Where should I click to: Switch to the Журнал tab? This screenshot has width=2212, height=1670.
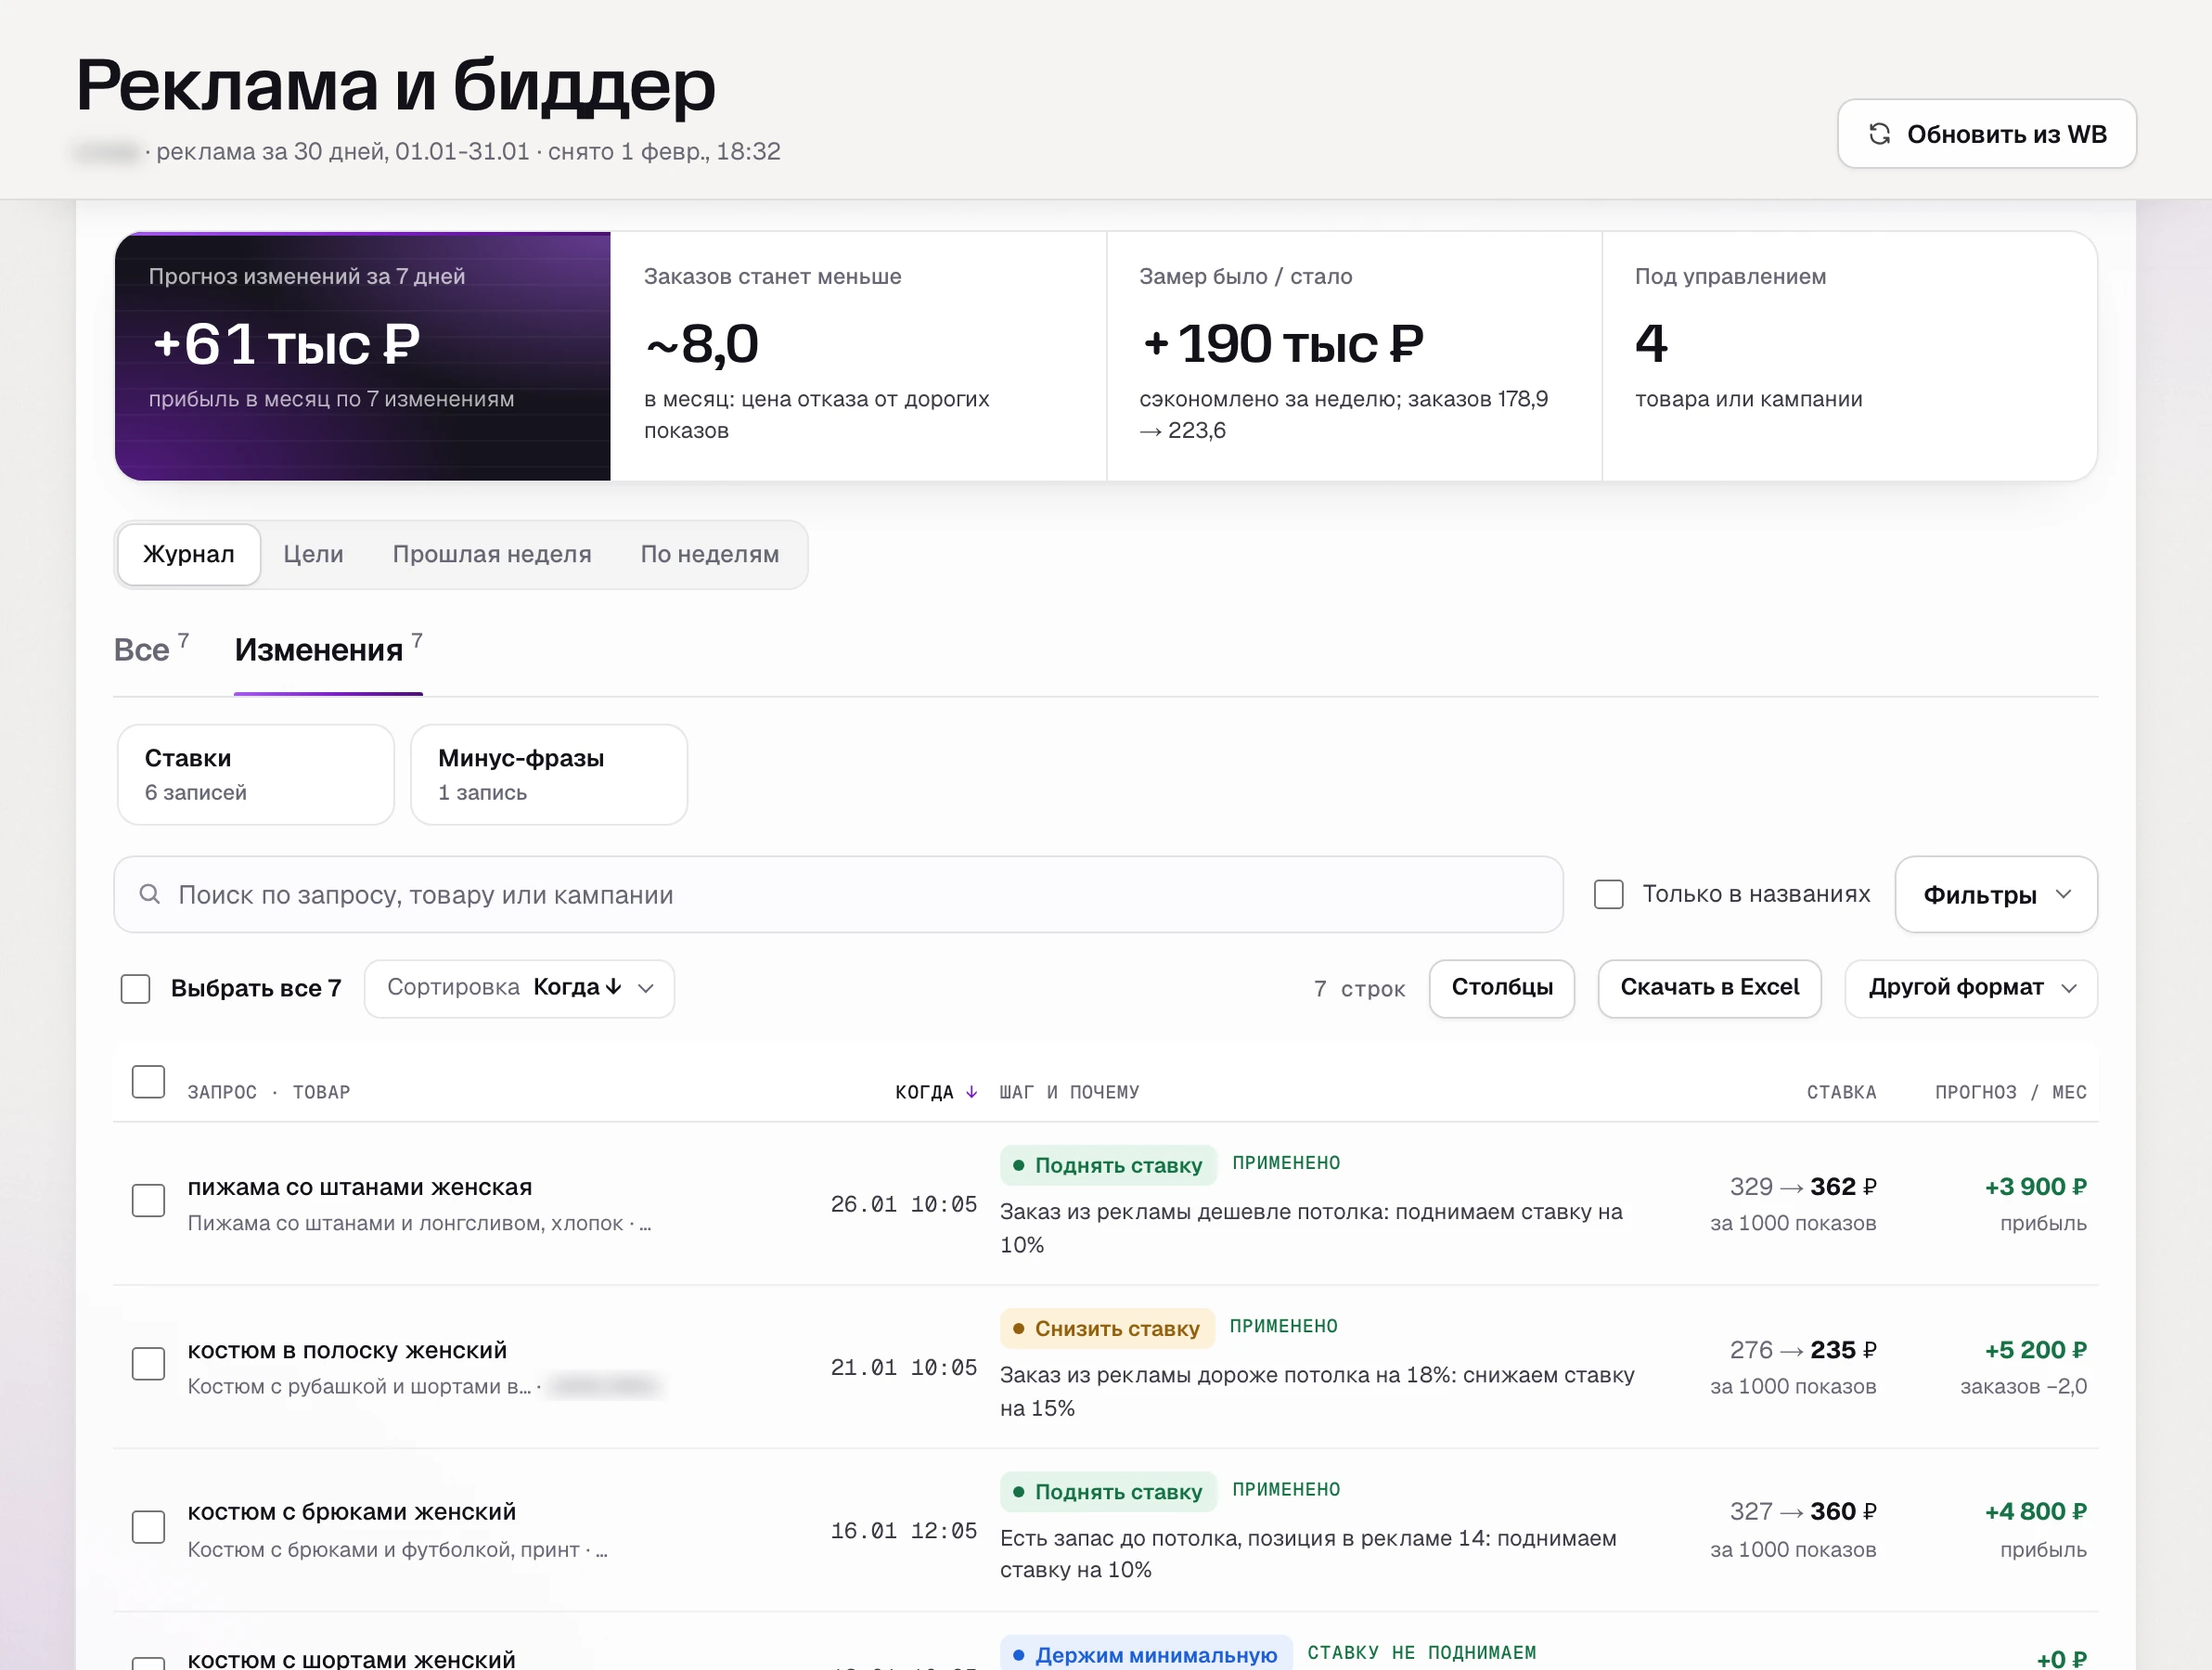[x=189, y=554]
